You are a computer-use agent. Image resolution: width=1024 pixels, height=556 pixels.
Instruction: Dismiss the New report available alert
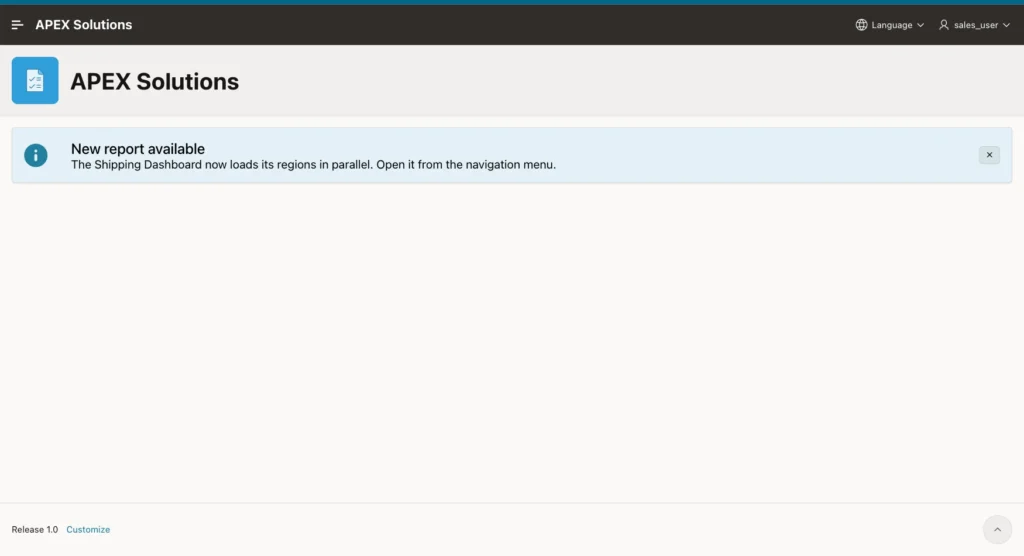tap(989, 155)
